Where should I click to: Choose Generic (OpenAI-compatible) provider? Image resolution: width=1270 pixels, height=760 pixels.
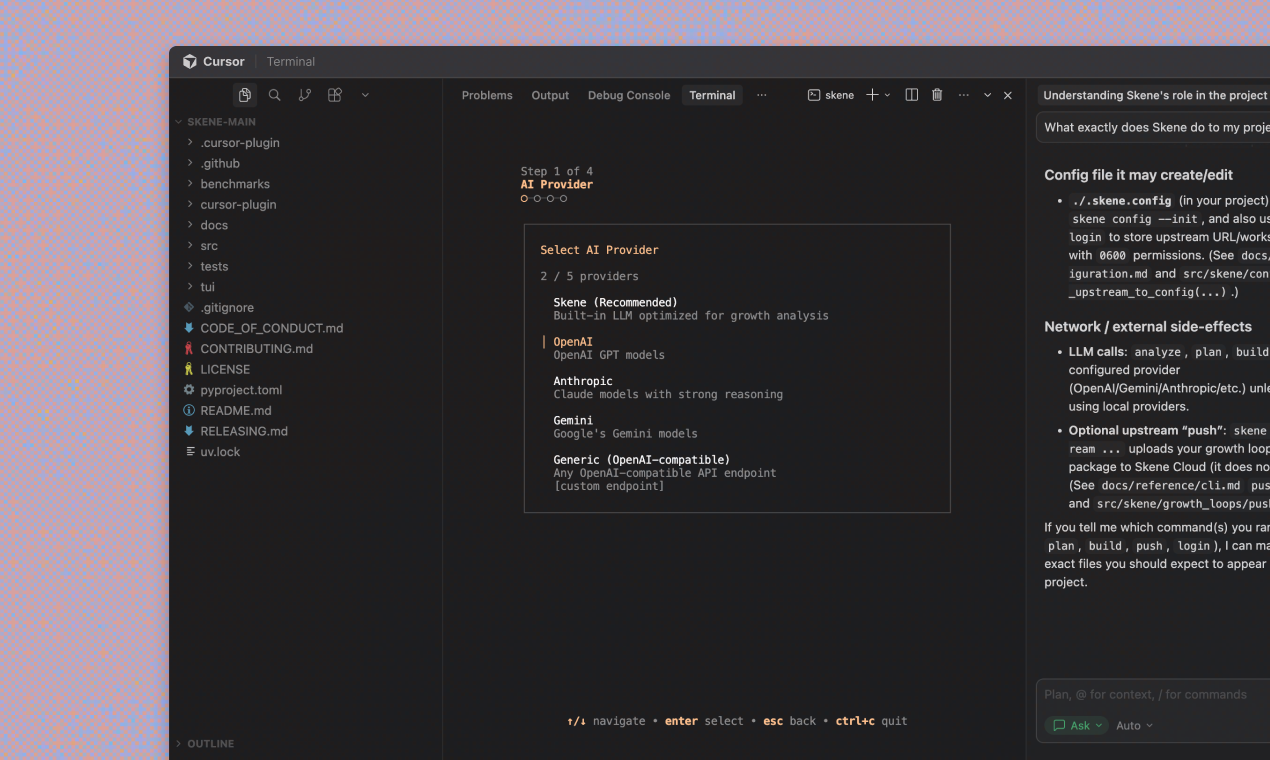coord(665,473)
